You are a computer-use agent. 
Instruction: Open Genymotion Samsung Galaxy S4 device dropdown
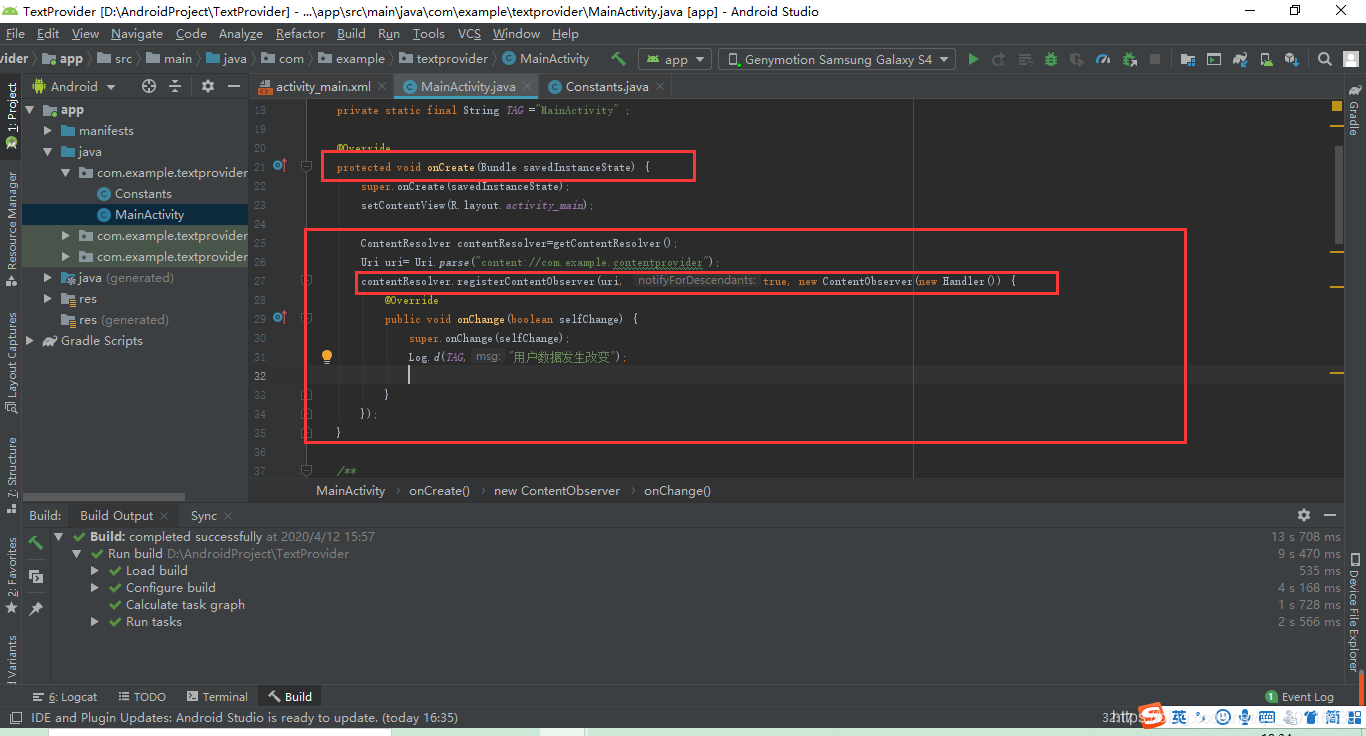click(837, 59)
